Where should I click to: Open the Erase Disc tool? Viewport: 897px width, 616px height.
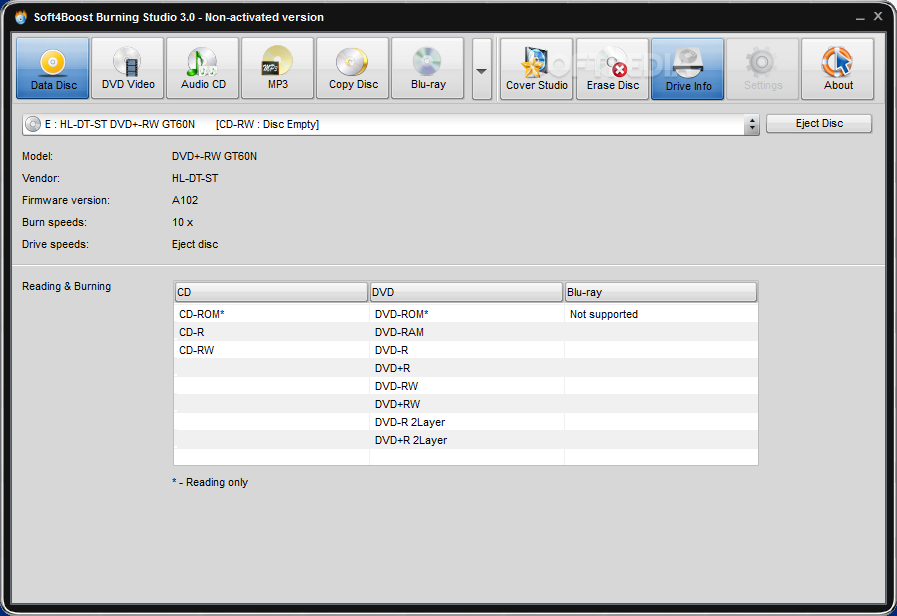click(612, 69)
